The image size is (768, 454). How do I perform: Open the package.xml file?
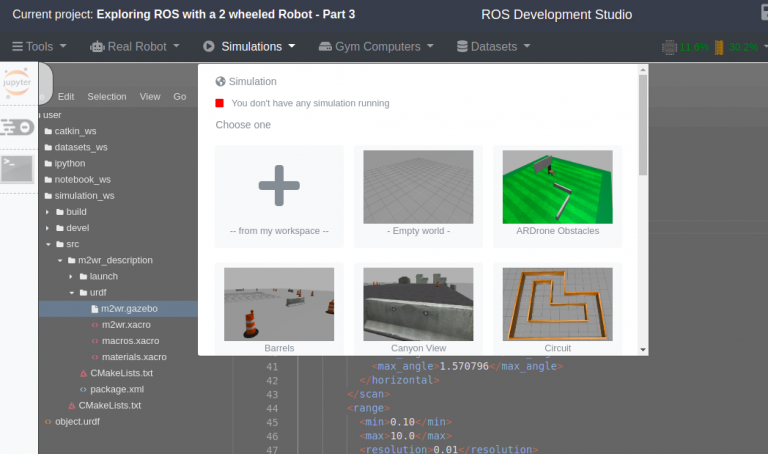(x=117, y=389)
